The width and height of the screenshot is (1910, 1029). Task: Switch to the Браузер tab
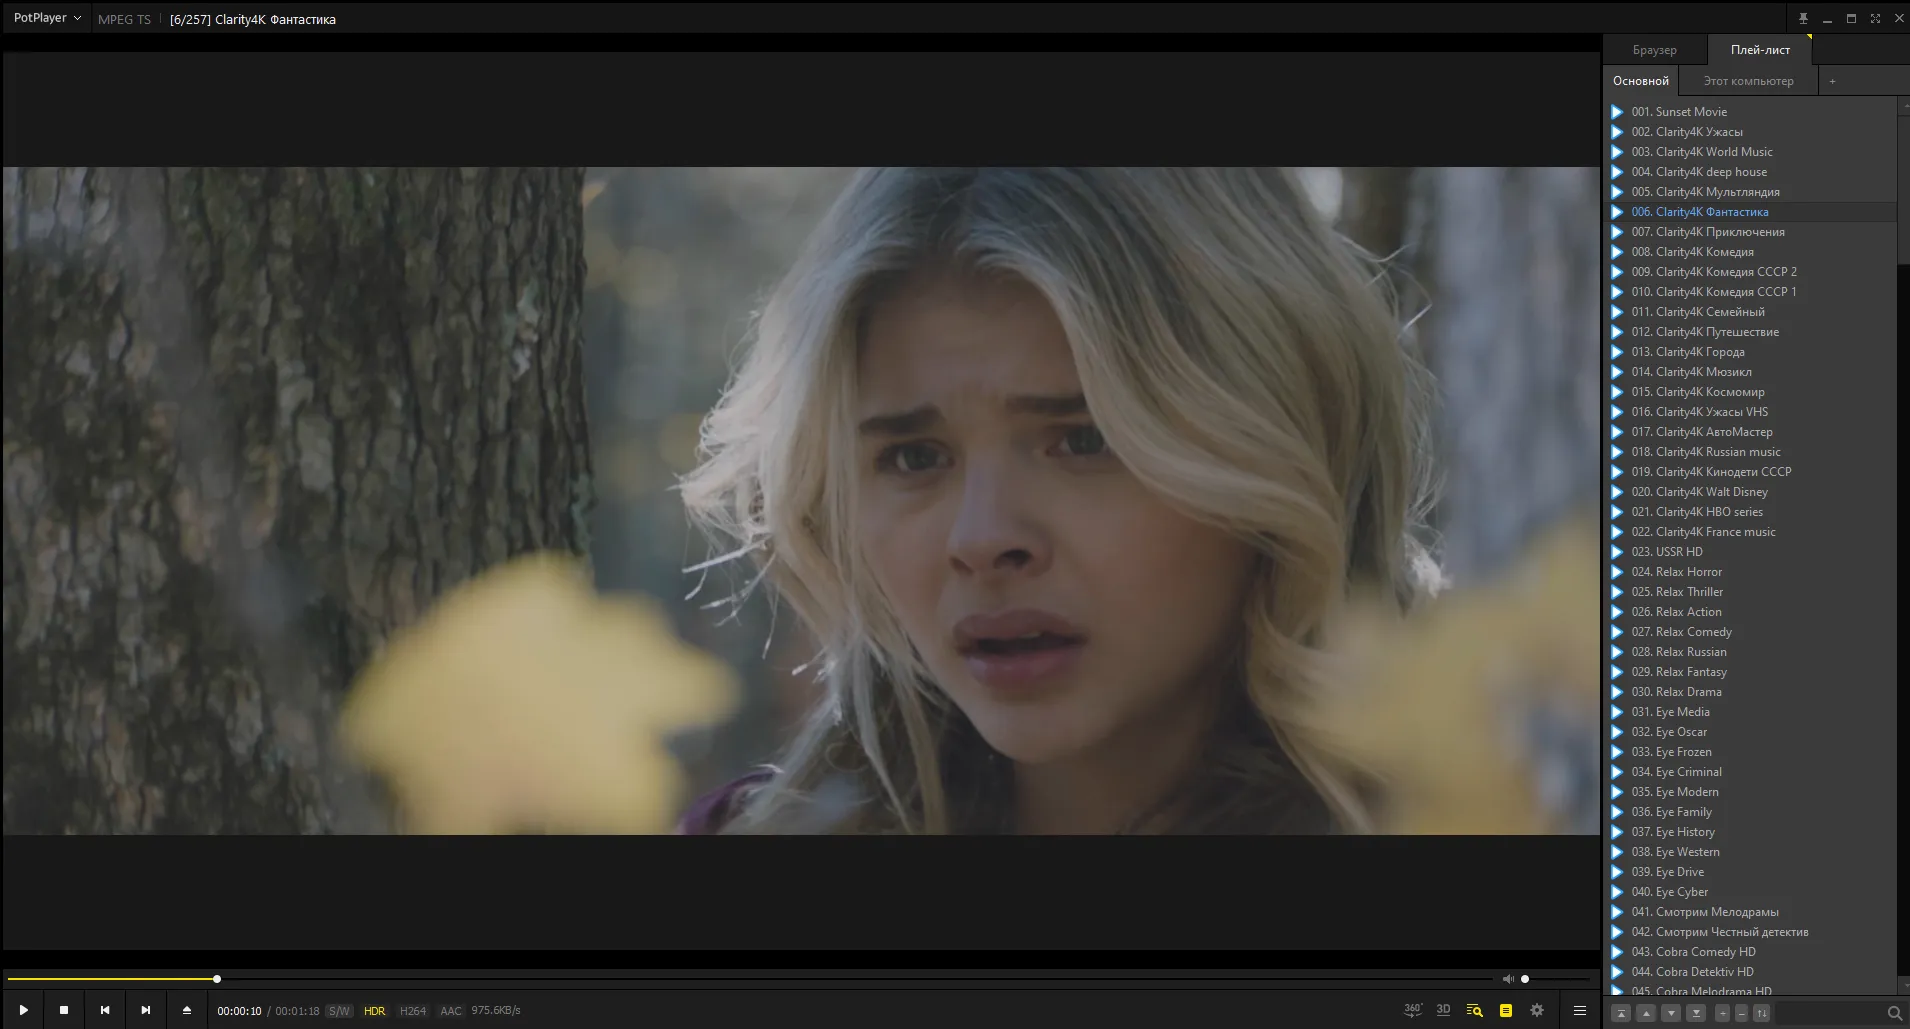point(1654,50)
